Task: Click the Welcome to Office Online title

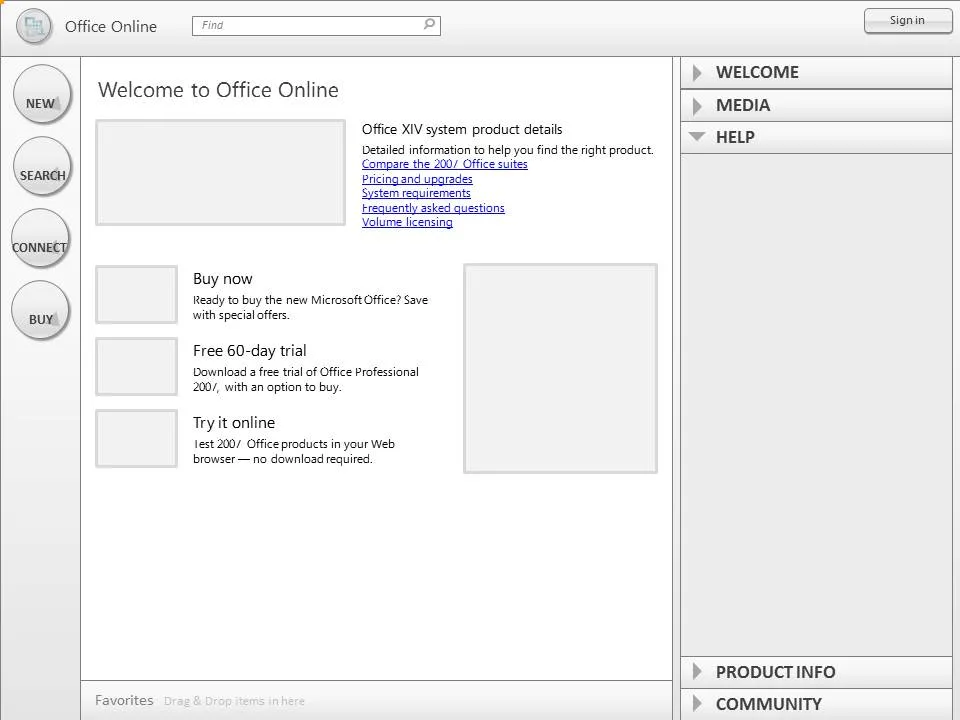Action: (218, 90)
